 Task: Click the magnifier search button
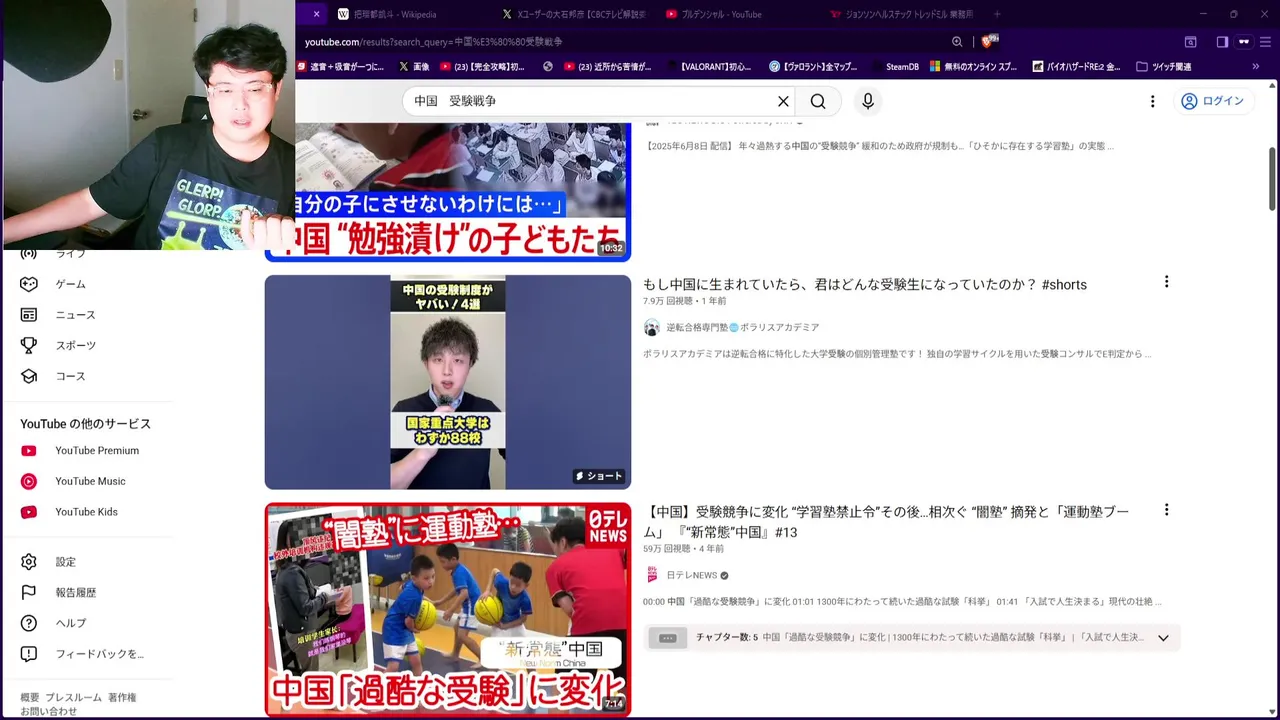[818, 101]
